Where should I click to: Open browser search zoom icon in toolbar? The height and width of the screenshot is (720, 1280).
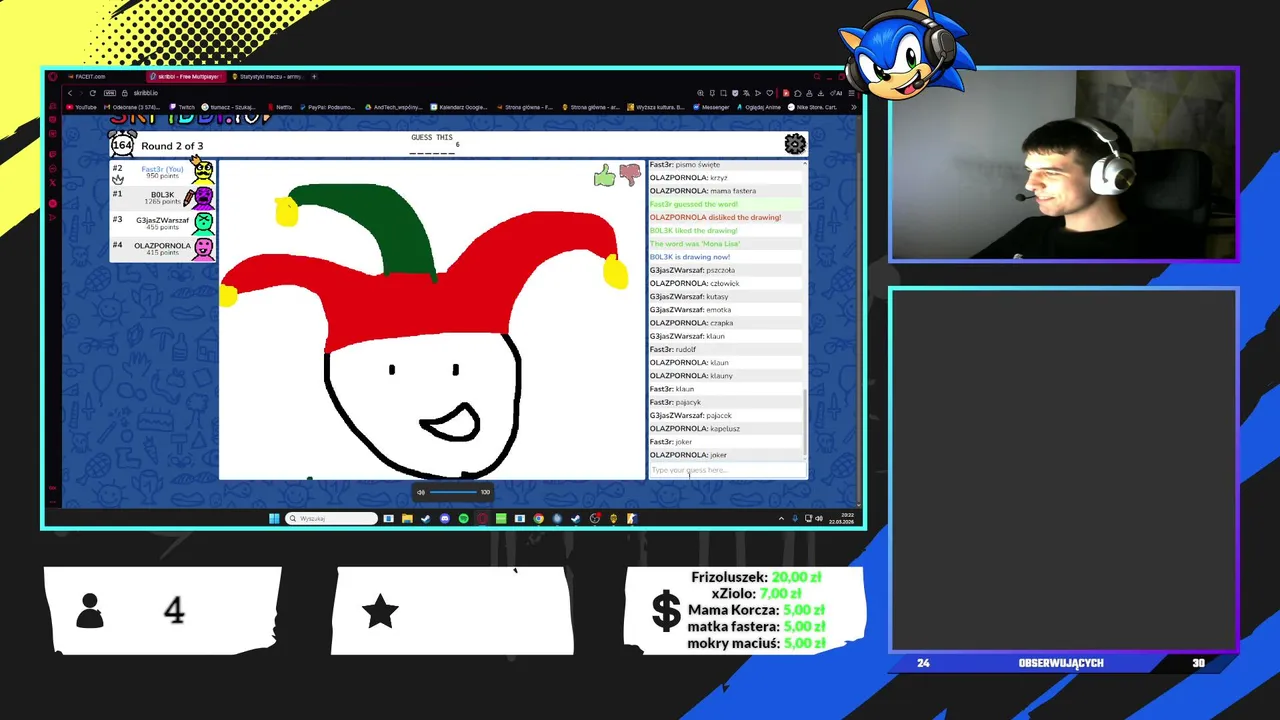(x=701, y=93)
